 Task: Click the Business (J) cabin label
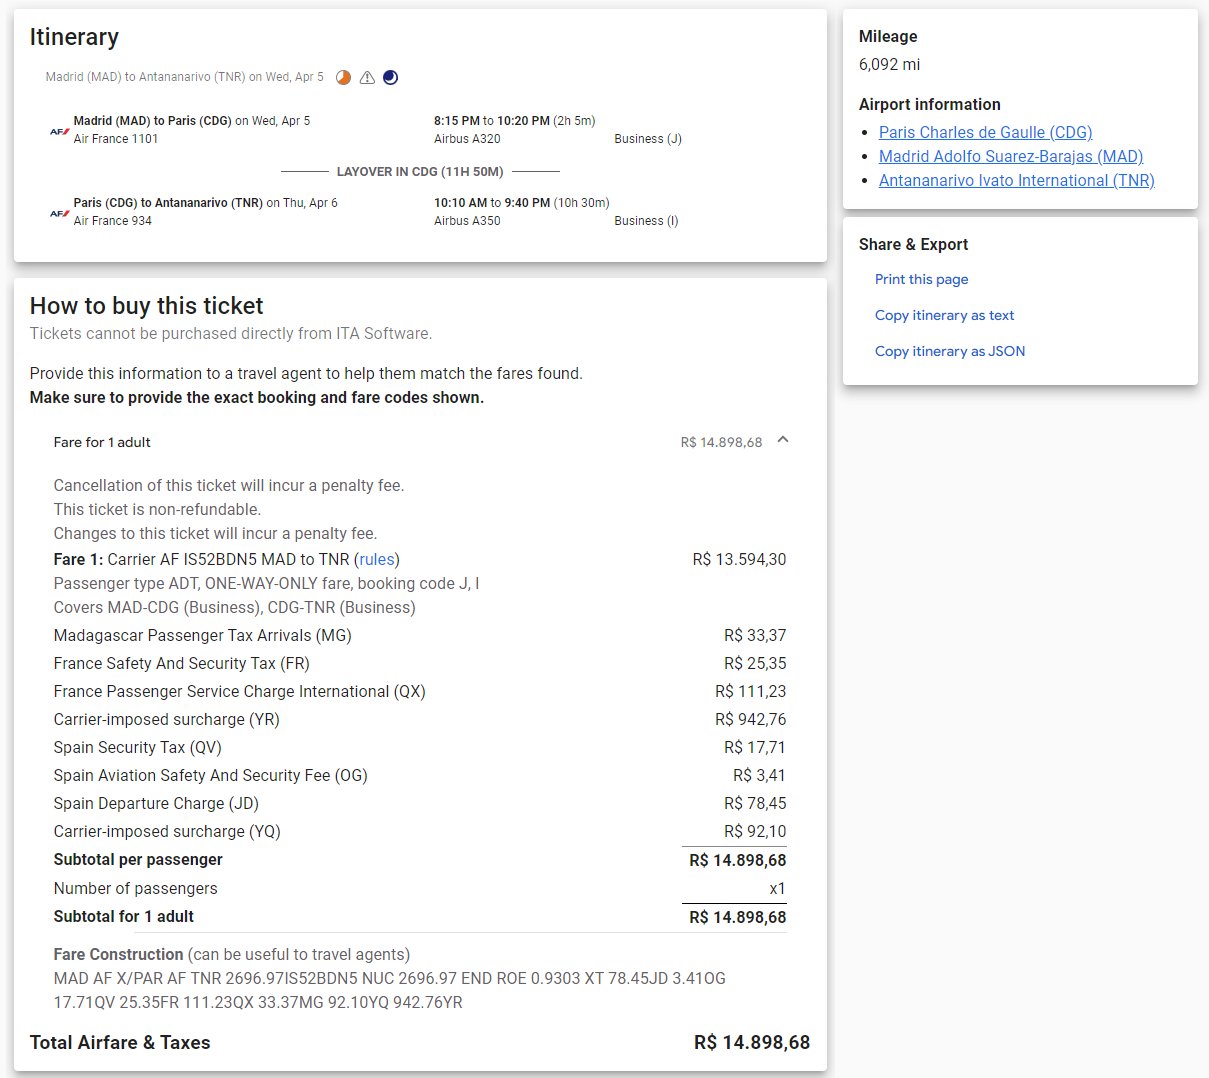click(x=648, y=139)
